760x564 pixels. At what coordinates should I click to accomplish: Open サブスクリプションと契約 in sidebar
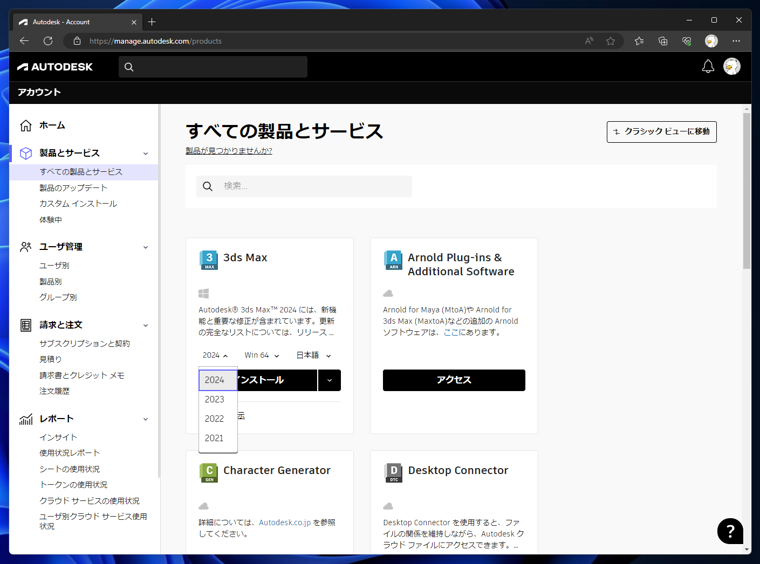(x=84, y=344)
